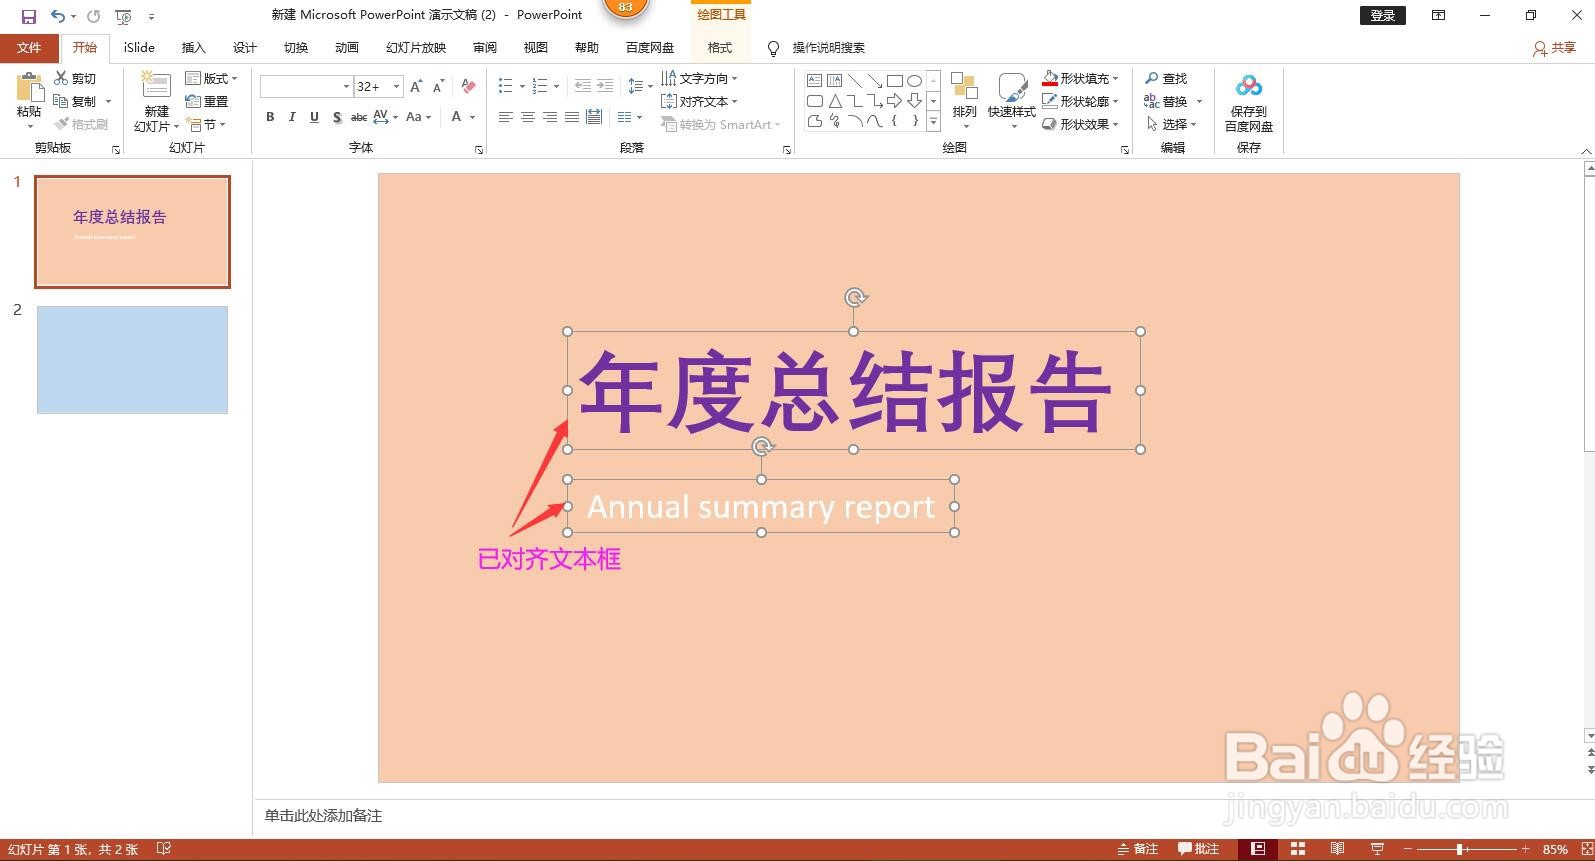The image size is (1595, 861).
Task: Click the Reset (重置) slide button
Action: click(207, 101)
